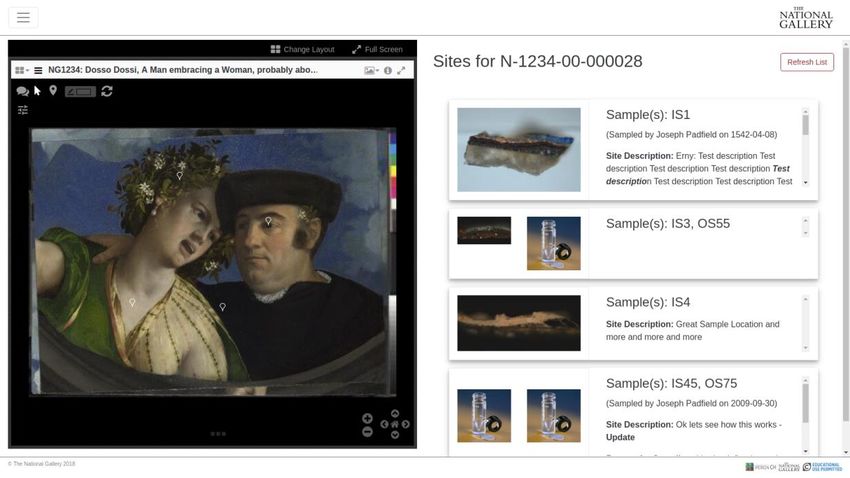Click the National Gallery footer logo
Image resolution: width=850 pixels, height=478 pixels.
pos(789,467)
